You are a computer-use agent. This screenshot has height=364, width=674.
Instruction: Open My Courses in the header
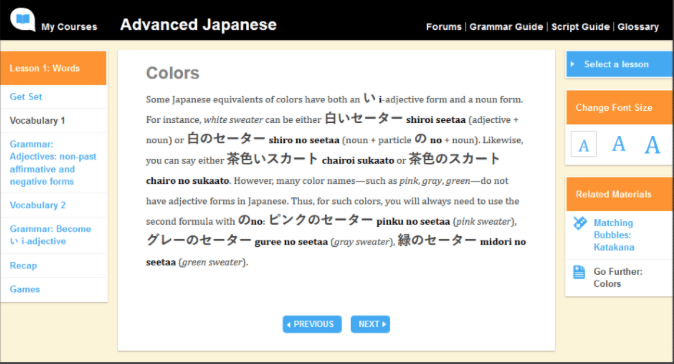(69, 27)
